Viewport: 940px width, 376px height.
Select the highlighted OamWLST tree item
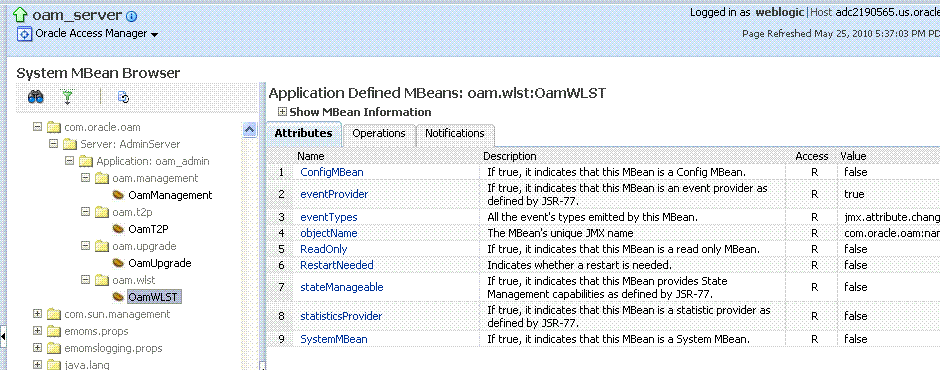tap(155, 297)
